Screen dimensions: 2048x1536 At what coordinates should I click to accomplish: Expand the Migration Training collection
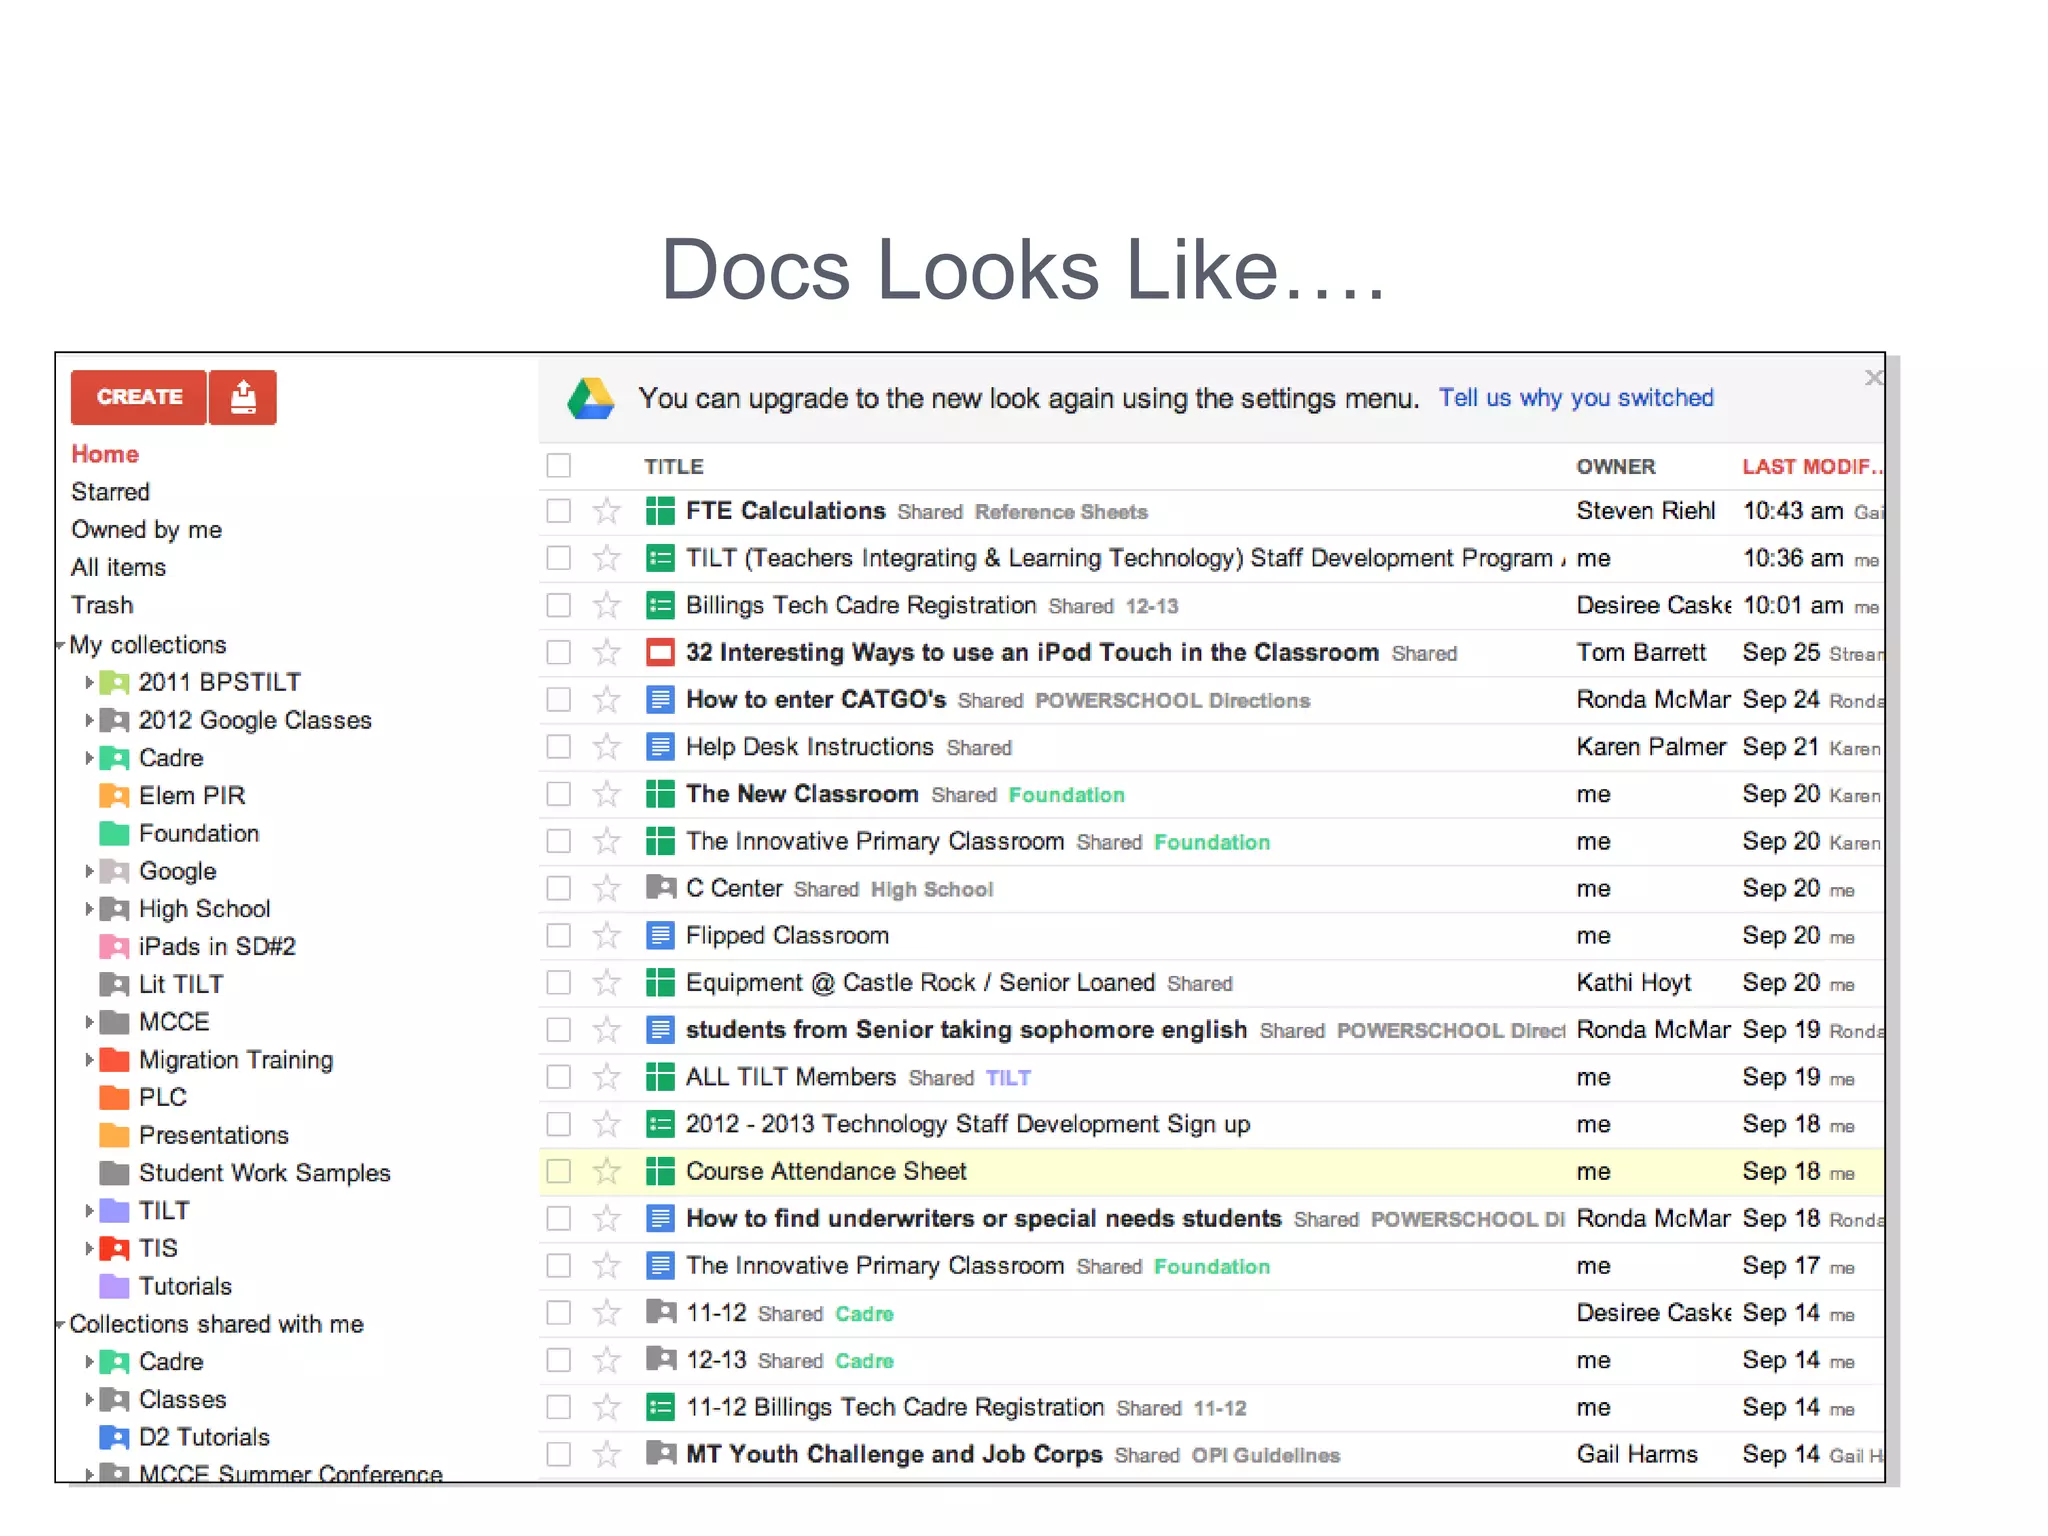pos(89,1060)
